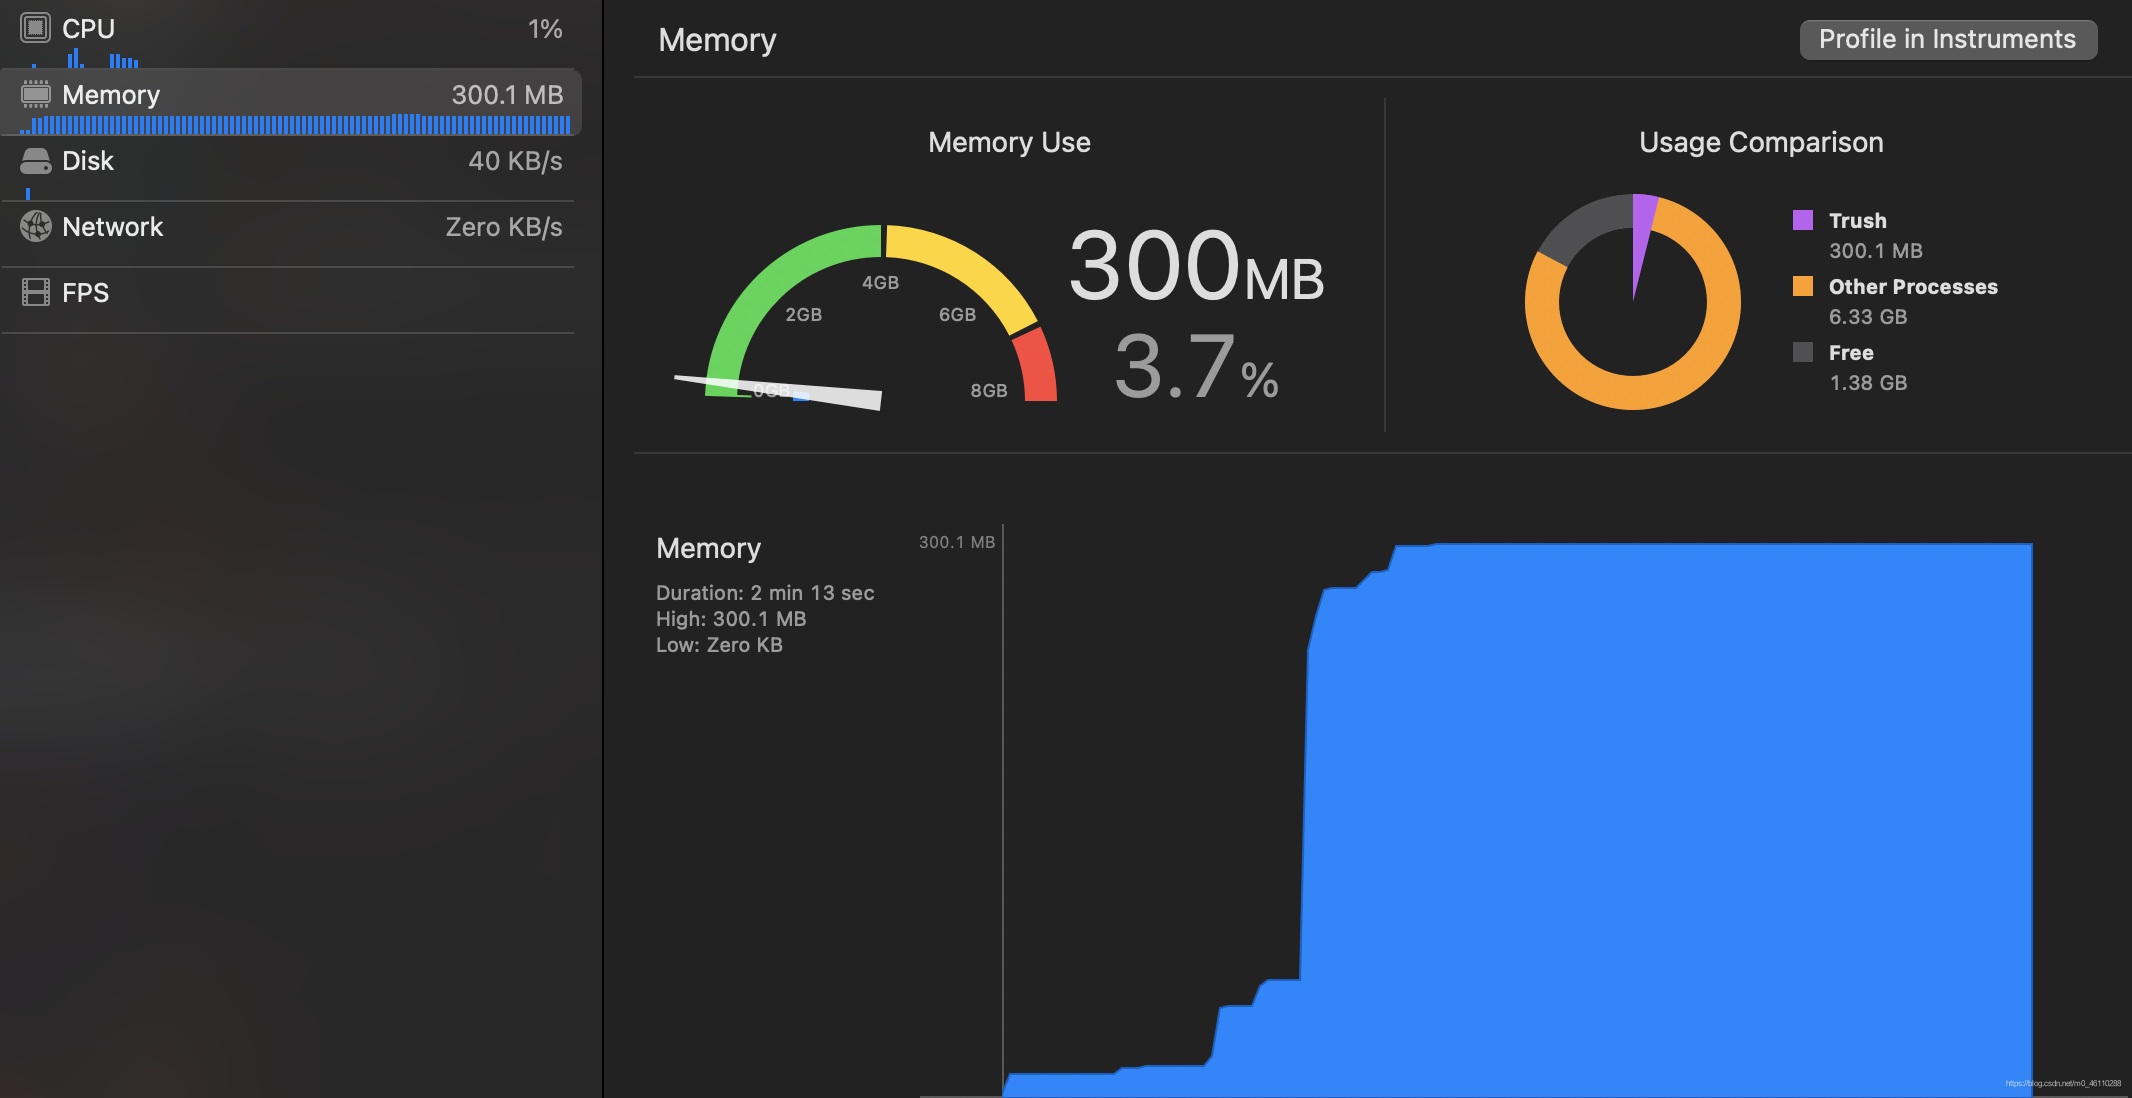The image size is (2132, 1098).
Task: Click the gray Free legend swatch
Action: click(1802, 352)
